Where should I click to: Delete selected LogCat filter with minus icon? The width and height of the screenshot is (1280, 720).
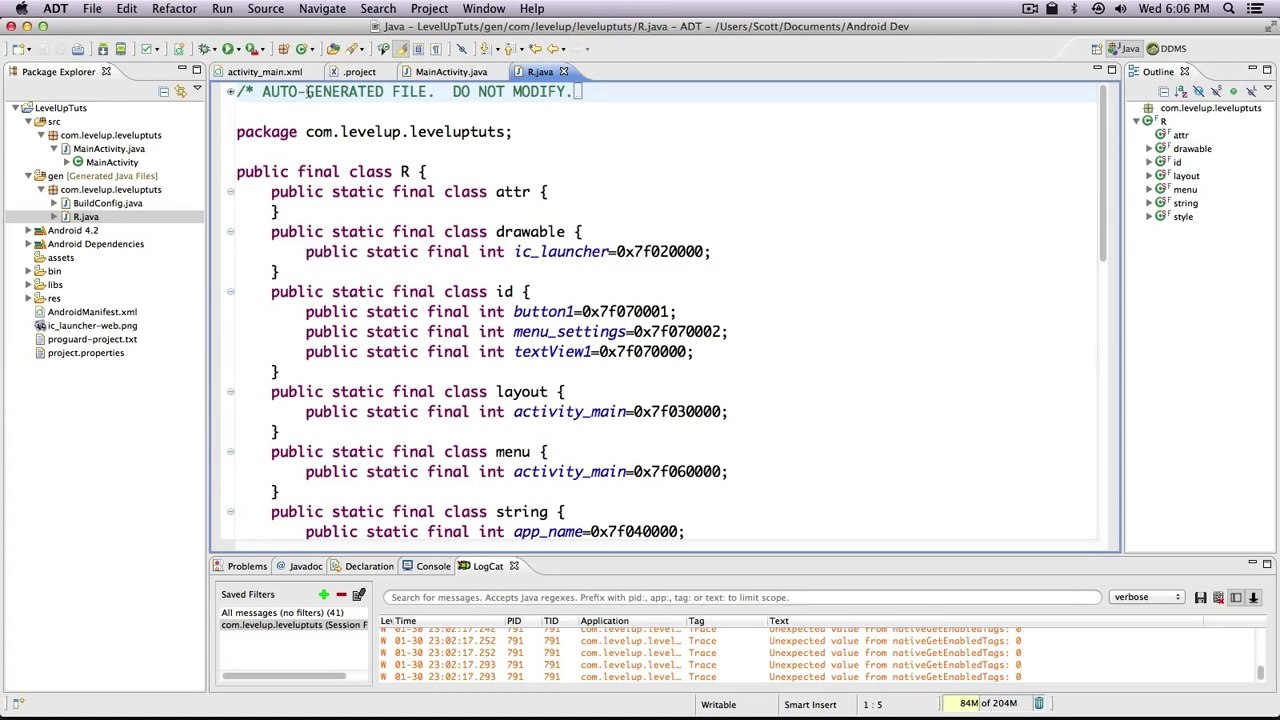coord(341,595)
